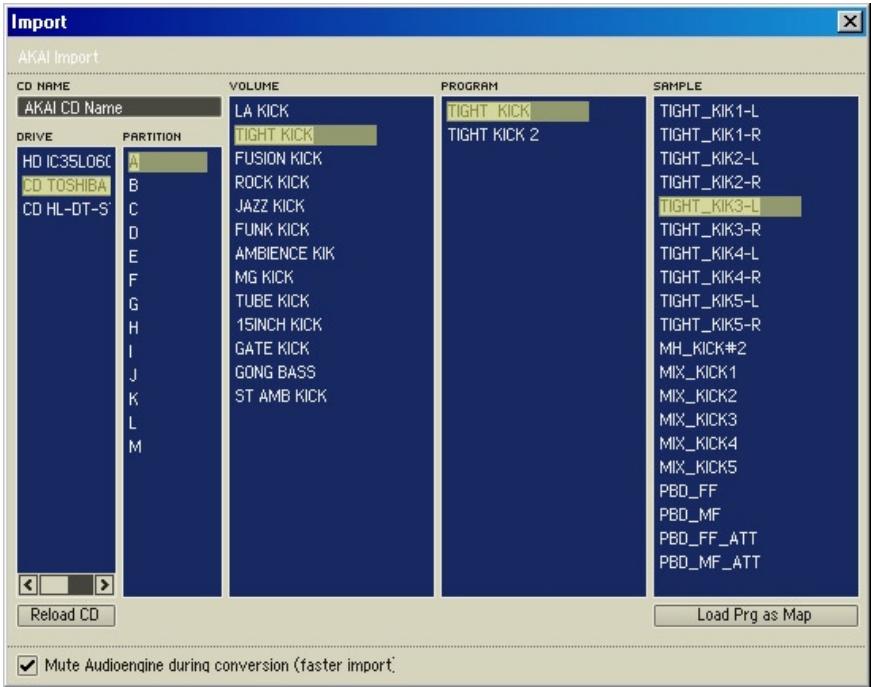This screenshot has width=871, height=687.
Task: Select the LA KICK volume
Action: coord(261,112)
